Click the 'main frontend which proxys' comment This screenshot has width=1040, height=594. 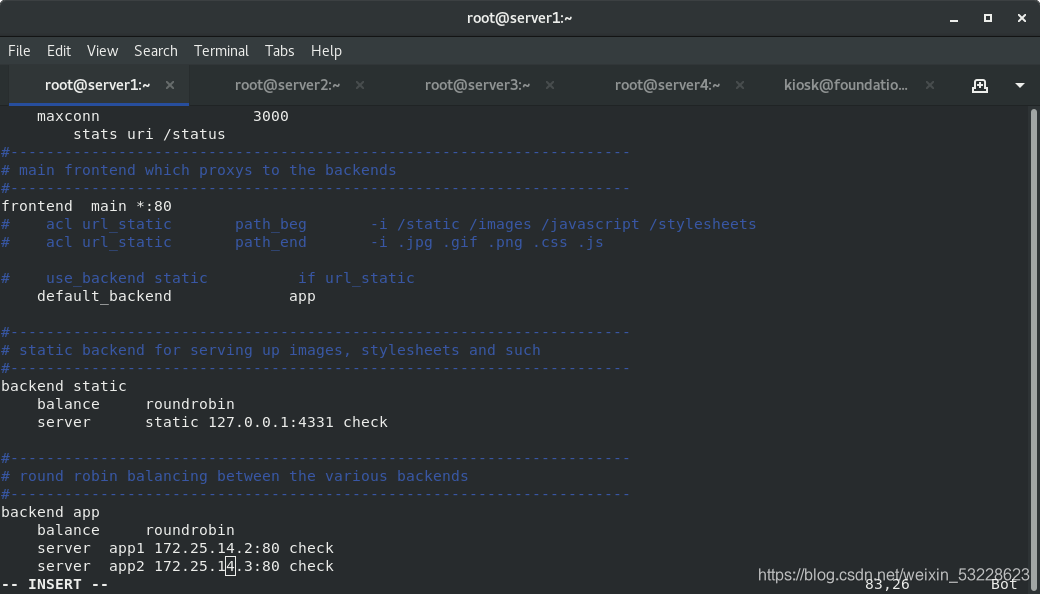pos(199,170)
